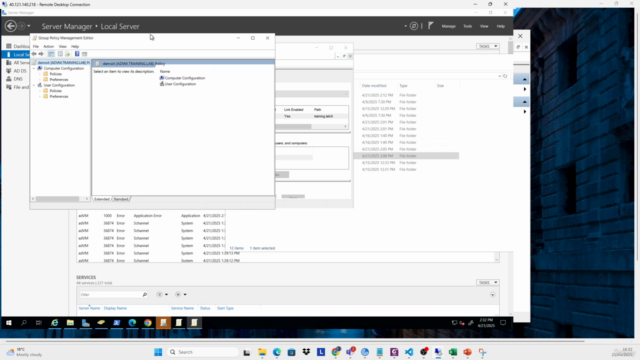Screen dimensions: 640x360
Task: Sort services by Status column
Action: click(205, 308)
